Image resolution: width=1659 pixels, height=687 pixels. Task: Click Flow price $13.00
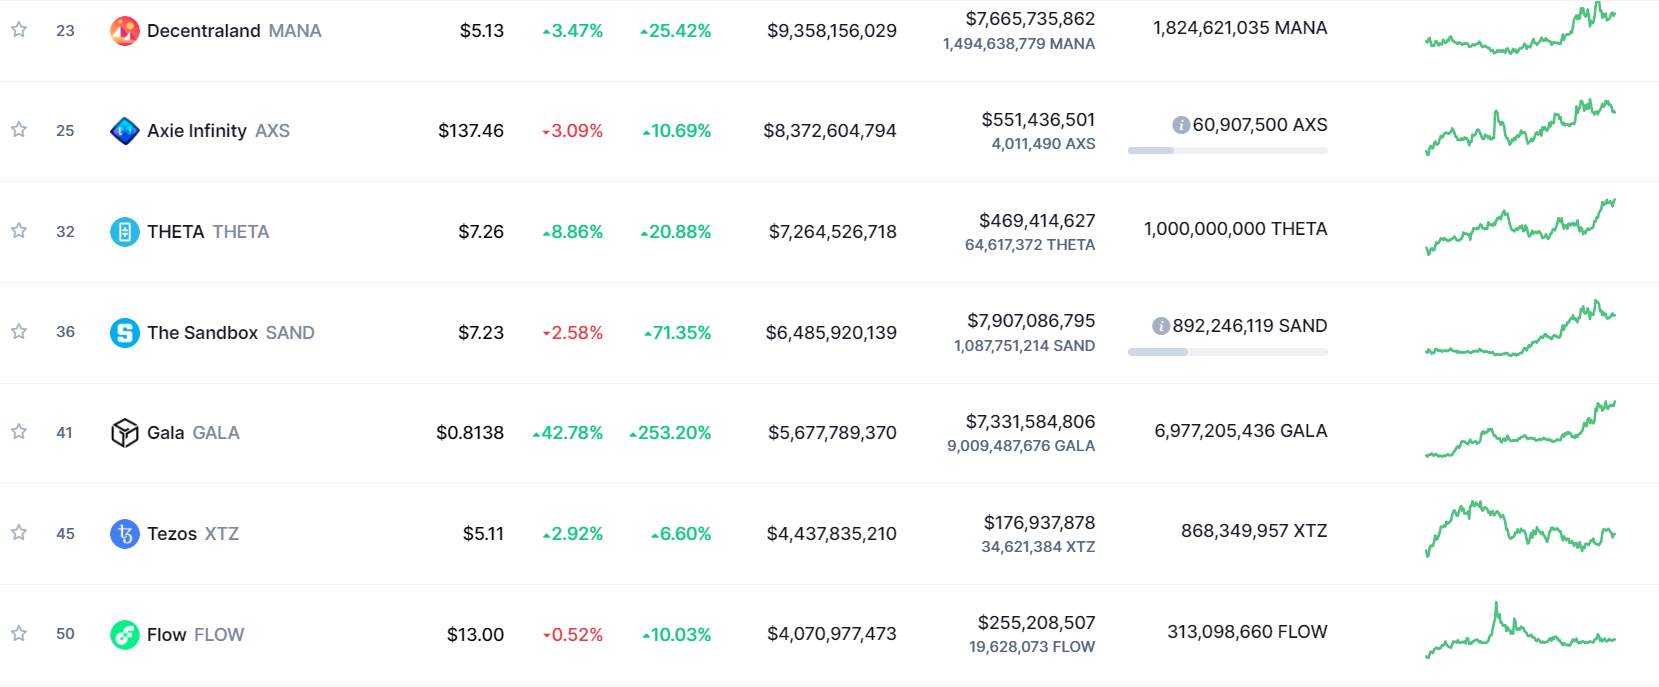[x=475, y=635]
